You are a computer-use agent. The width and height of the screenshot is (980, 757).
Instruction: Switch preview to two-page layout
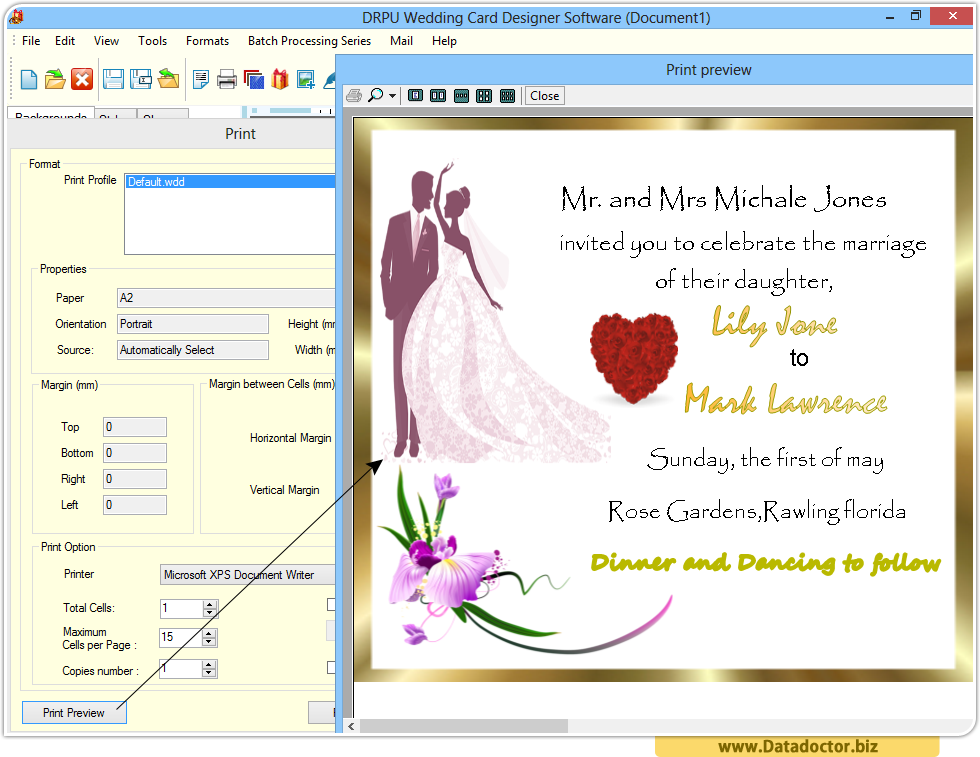[438, 95]
